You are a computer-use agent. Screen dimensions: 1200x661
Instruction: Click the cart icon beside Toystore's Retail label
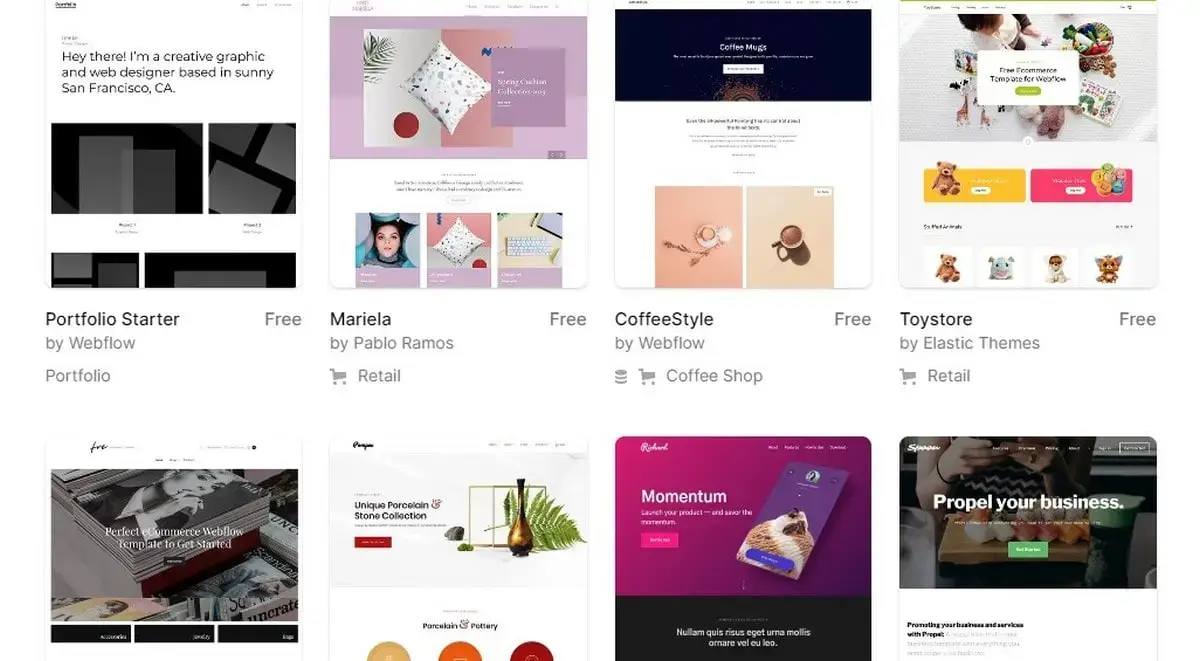coord(908,376)
